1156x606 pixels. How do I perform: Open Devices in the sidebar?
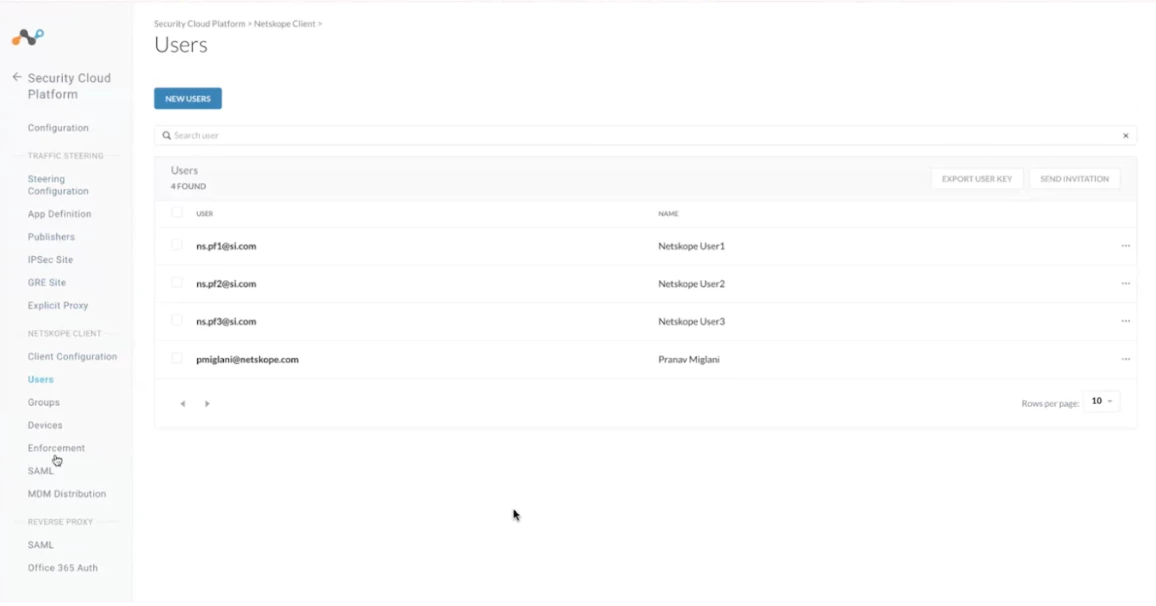coord(45,425)
